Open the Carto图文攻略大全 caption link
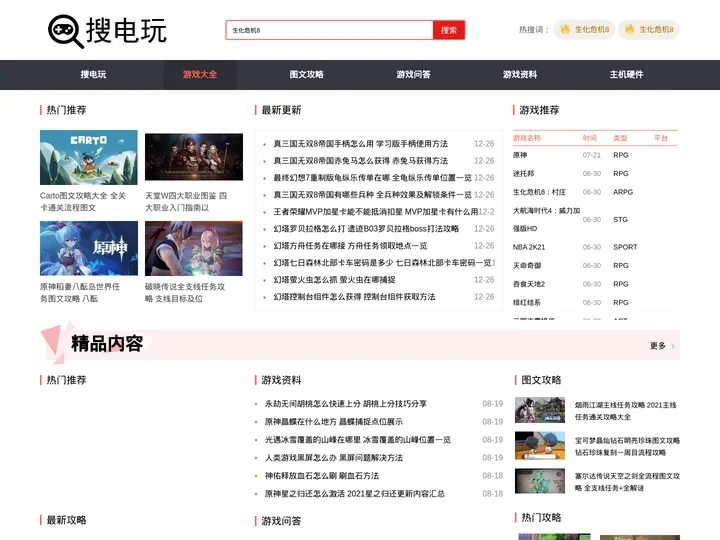Viewport: 720px width, 540px height. 83,202
